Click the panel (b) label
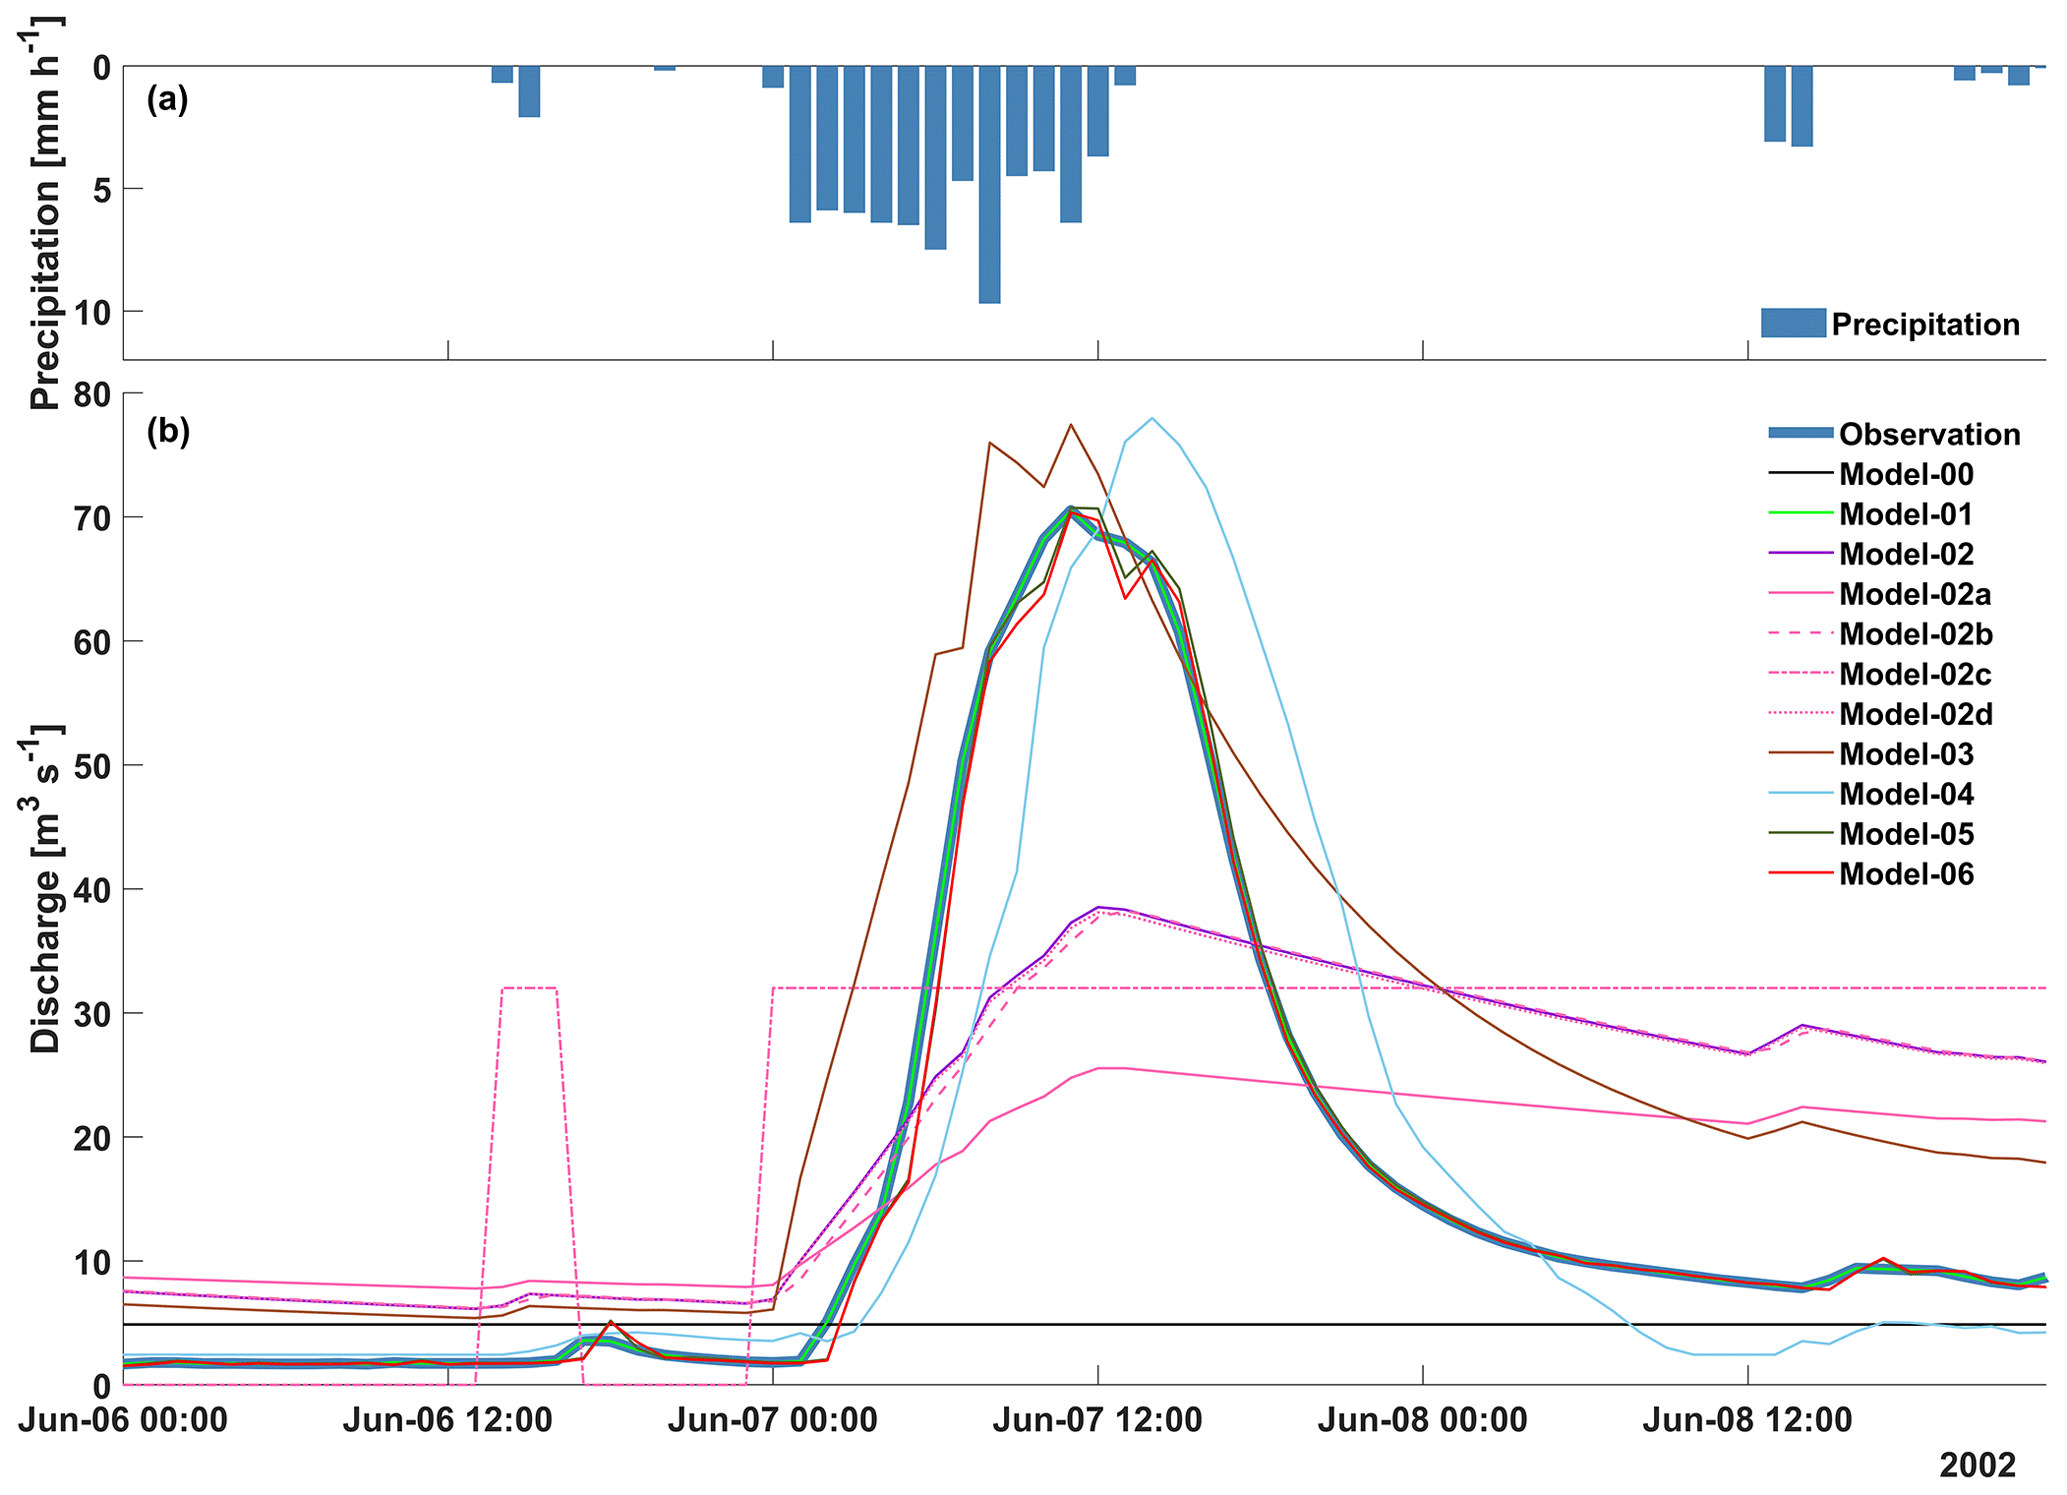The width and height of the screenshot is (2067, 1495). coord(167,431)
